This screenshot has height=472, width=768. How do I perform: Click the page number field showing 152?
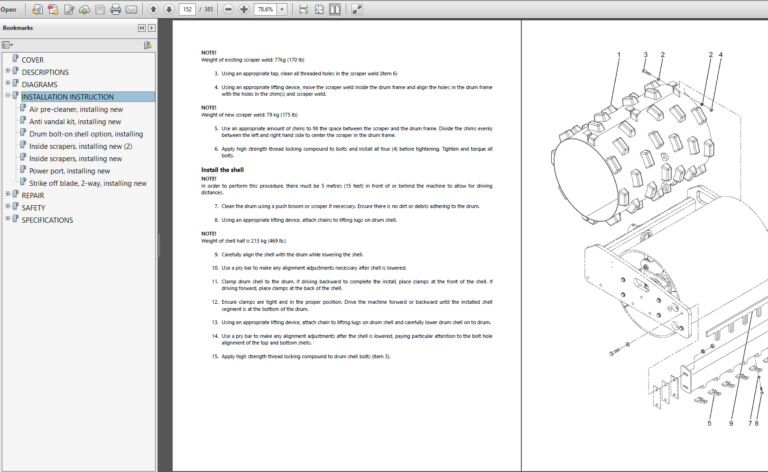188,9
